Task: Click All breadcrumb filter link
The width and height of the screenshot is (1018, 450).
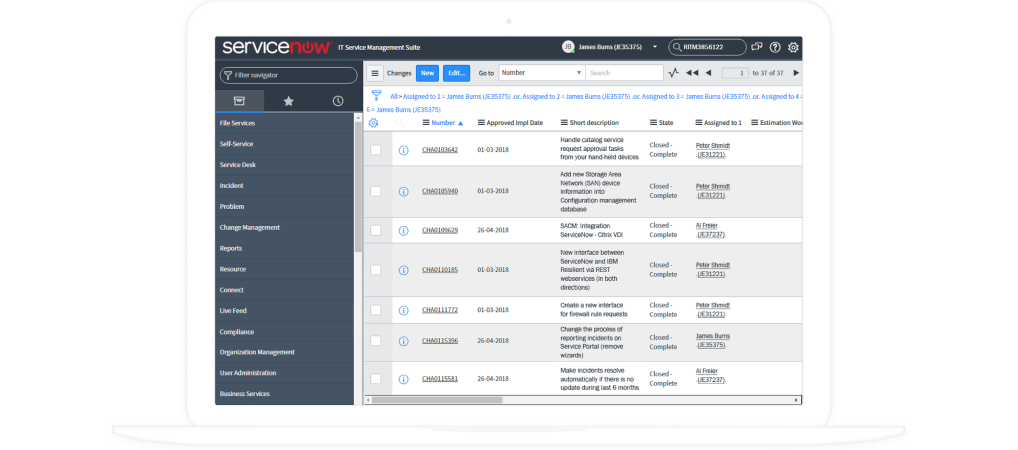Action: pos(393,96)
